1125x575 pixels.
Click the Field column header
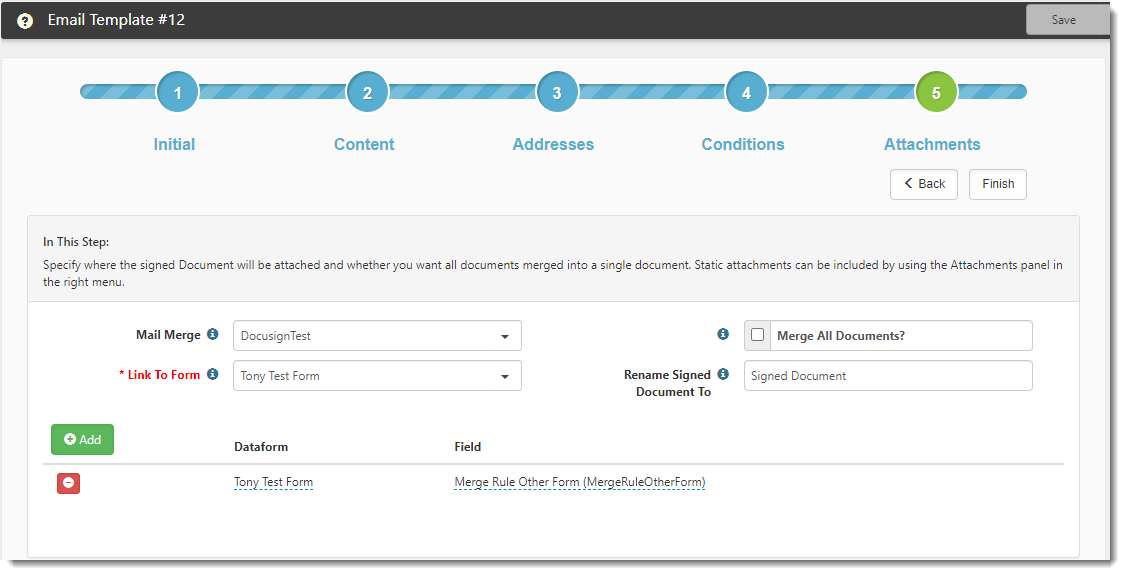(x=468, y=447)
